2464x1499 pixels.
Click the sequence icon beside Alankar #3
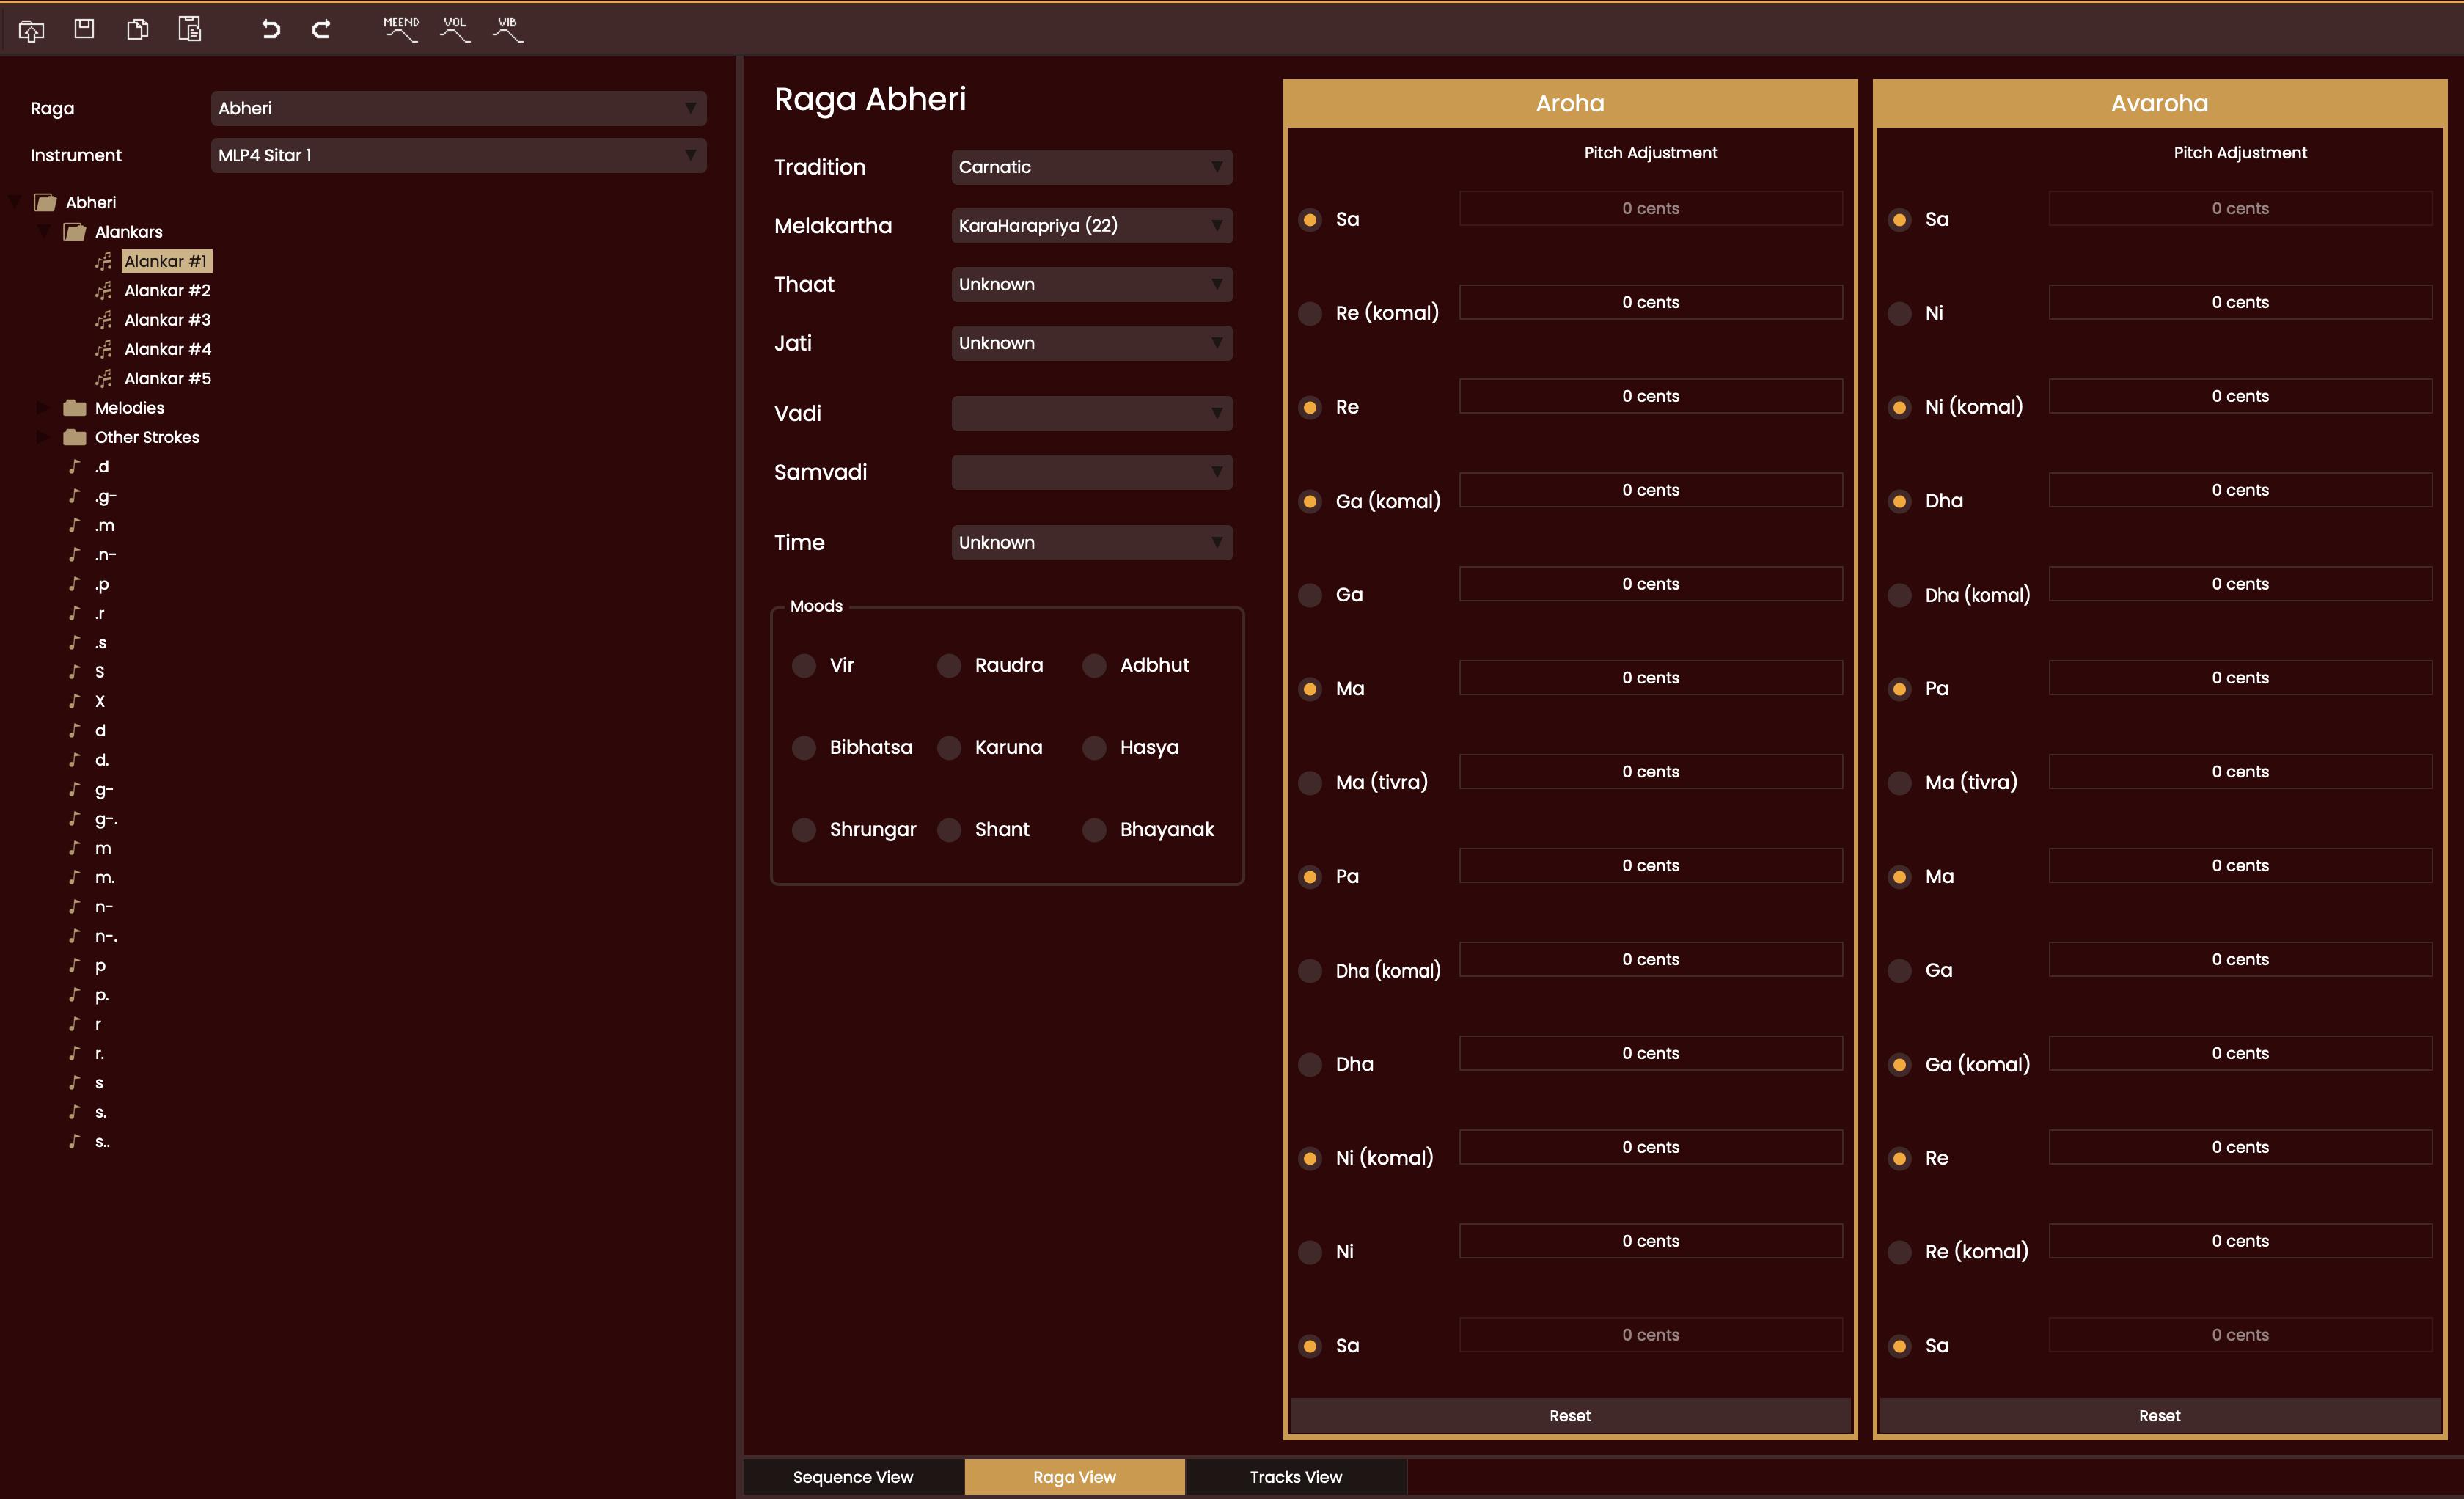[104, 320]
